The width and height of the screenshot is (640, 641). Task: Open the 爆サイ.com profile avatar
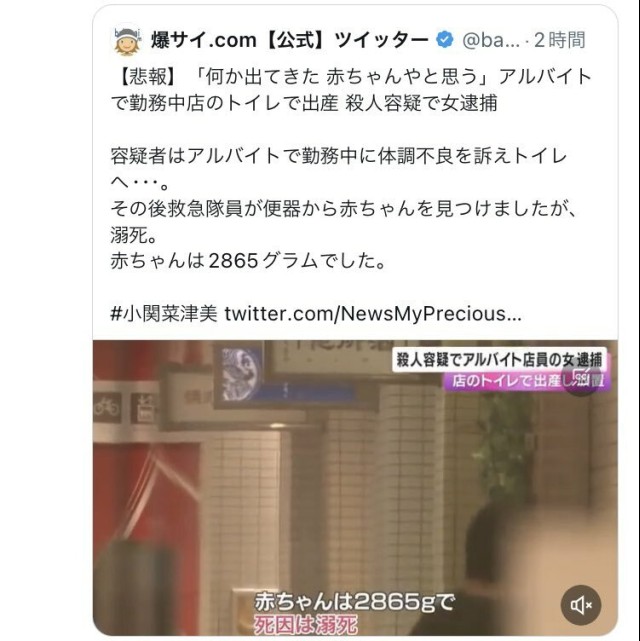[128, 40]
